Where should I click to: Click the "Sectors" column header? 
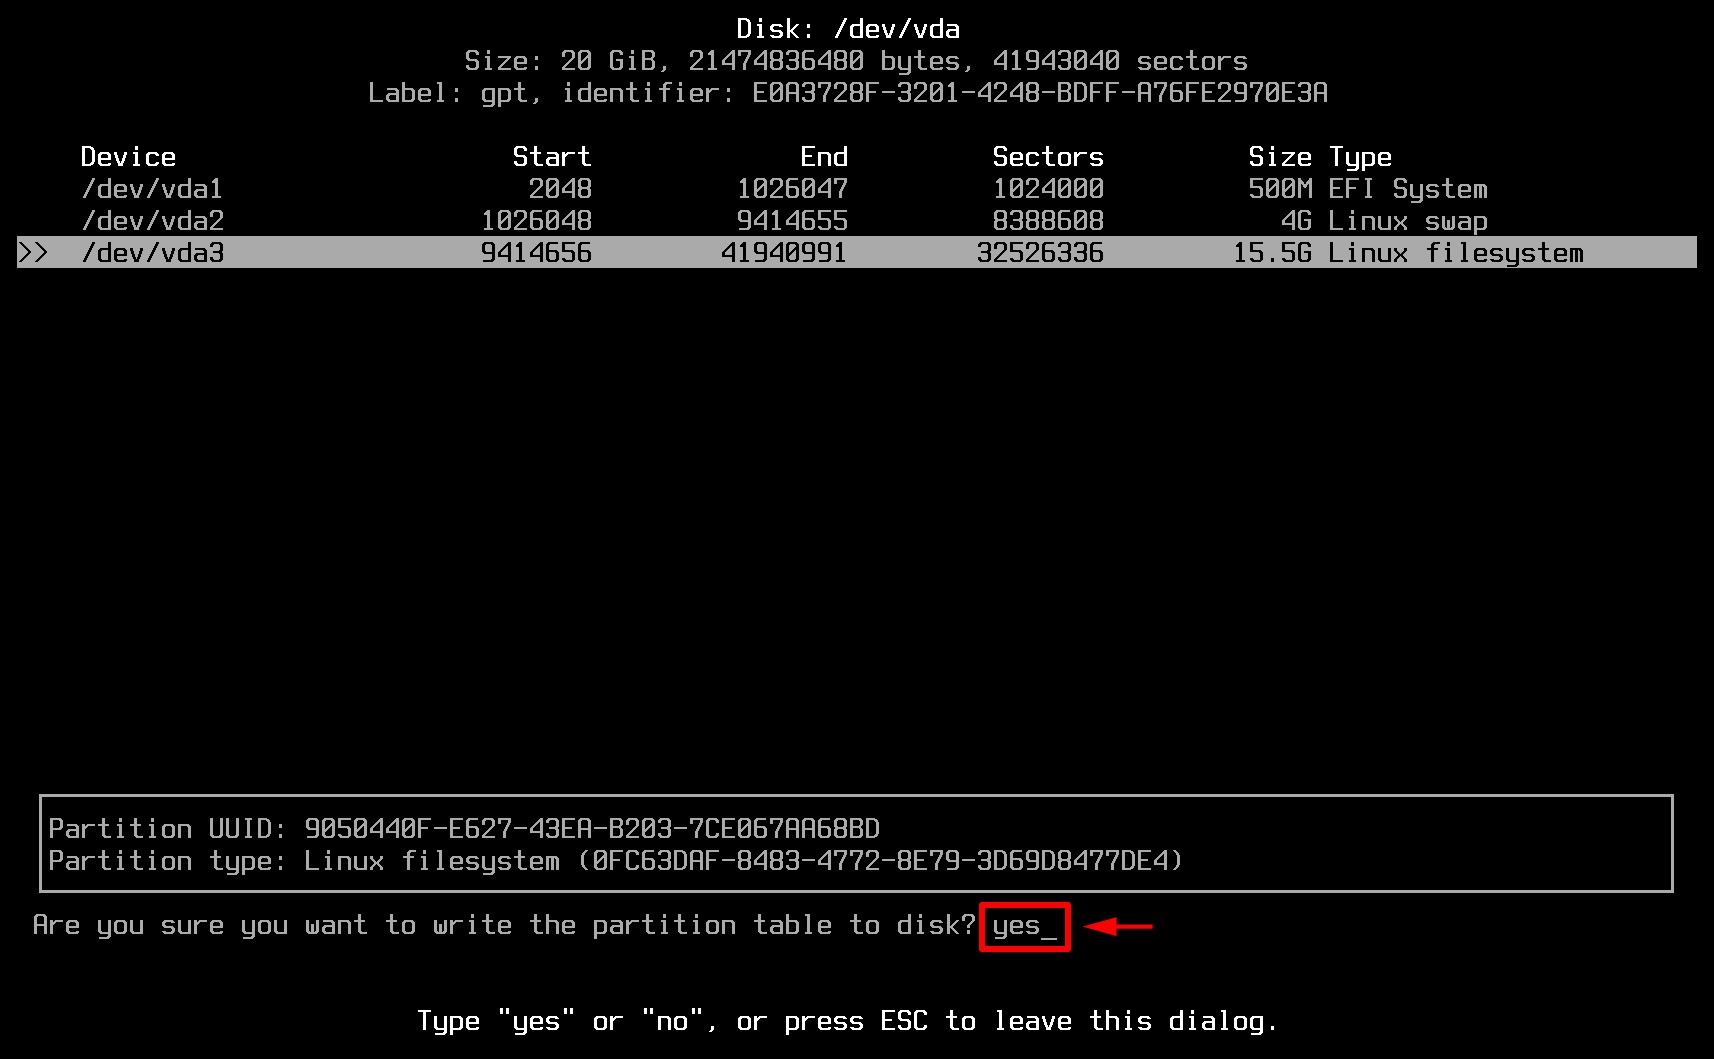click(x=1048, y=157)
